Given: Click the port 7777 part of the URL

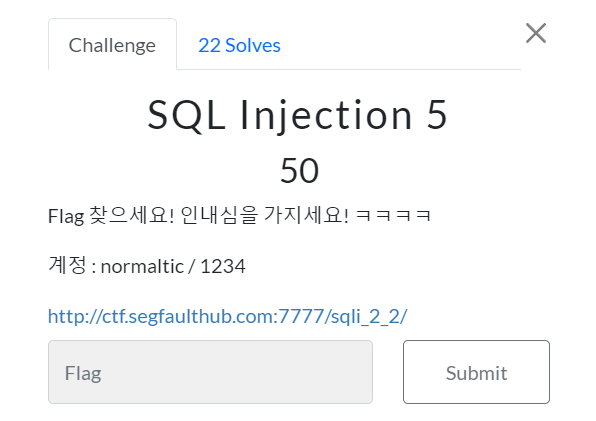Looking at the screenshot, I should click(x=301, y=316).
